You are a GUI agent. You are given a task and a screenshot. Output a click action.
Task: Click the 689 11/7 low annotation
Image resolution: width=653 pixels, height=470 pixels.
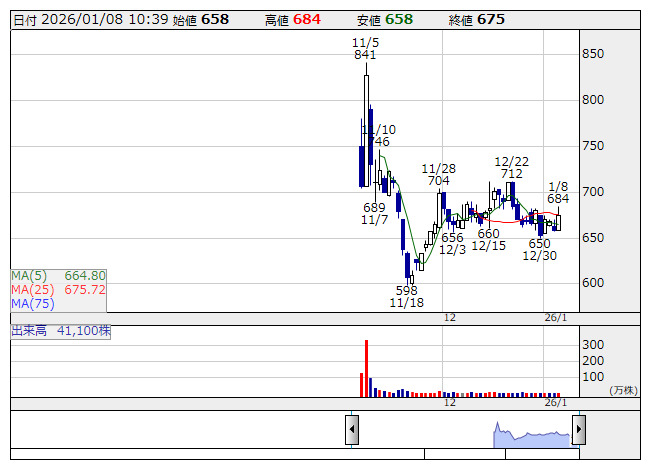click(374, 214)
